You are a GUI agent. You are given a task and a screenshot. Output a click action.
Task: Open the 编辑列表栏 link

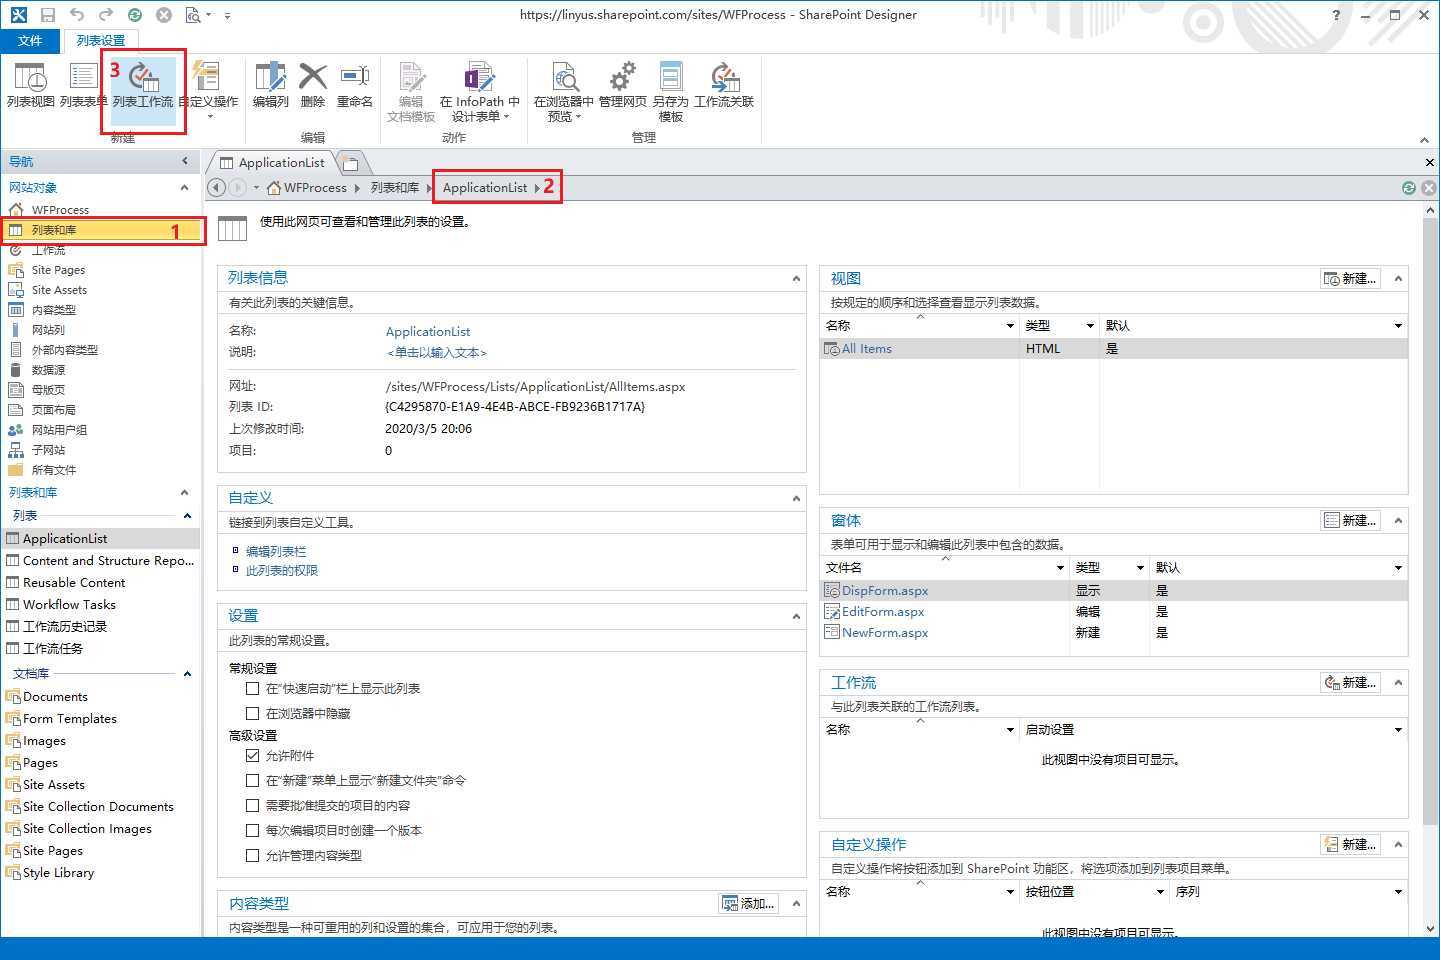276,552
